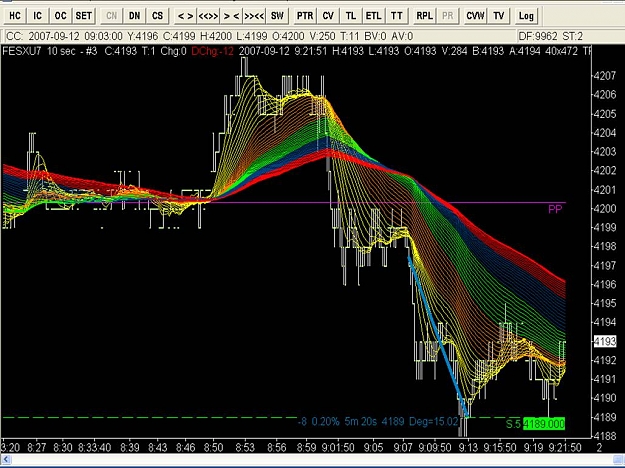Activate the CV chart values tool
The width and height of the screenshot is (625, 468).
click(x=328, y=16)
